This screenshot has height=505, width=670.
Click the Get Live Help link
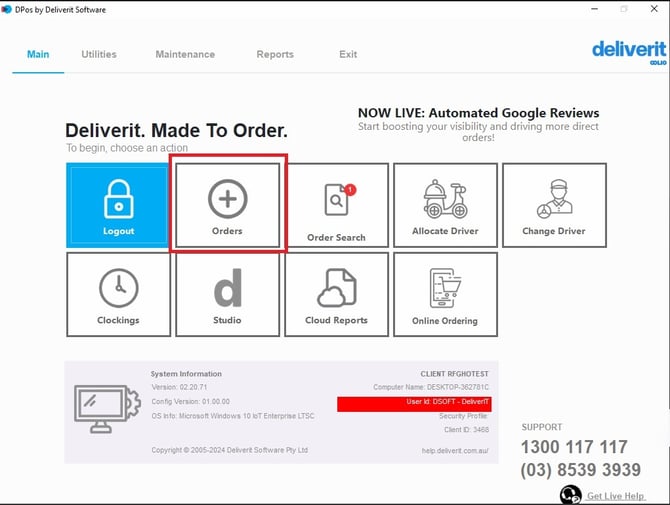point(616,496)
